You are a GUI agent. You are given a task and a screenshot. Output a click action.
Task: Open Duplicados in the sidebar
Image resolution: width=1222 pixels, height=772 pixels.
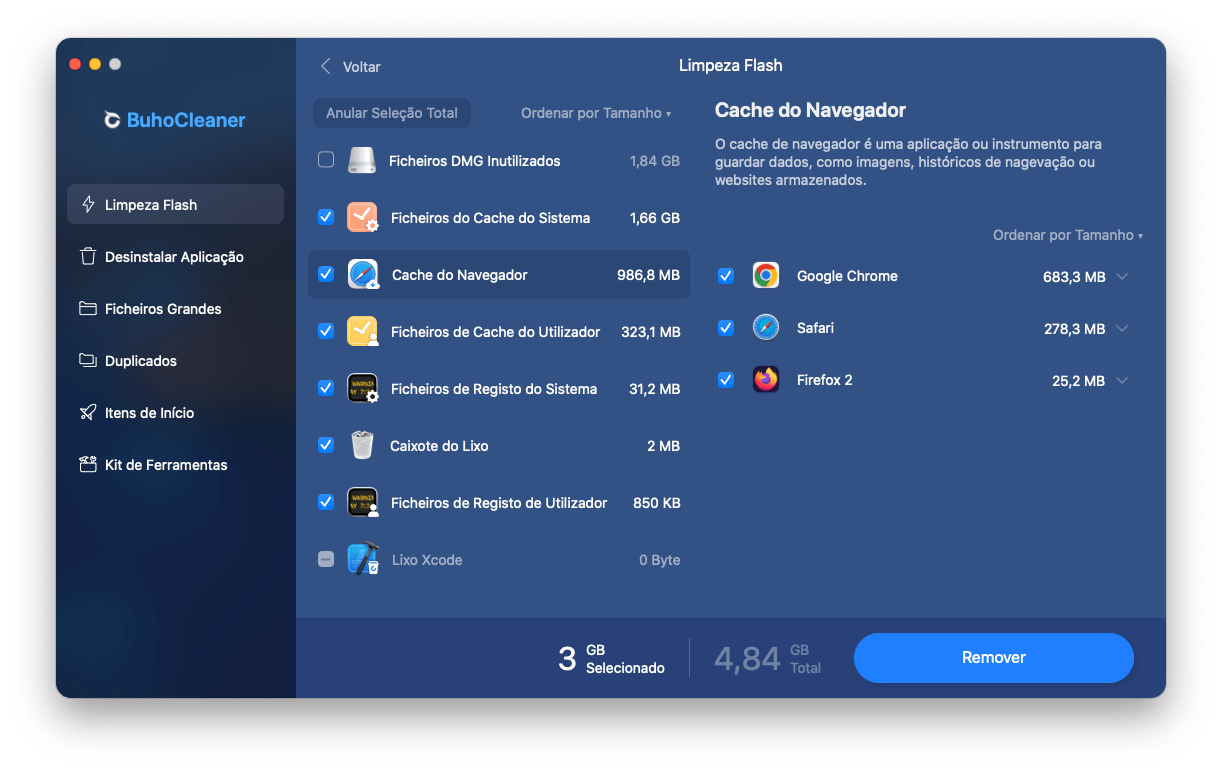[175, 360]
